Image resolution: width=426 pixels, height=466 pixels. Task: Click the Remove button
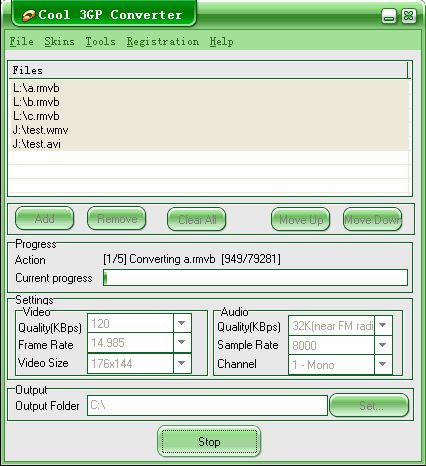117,219
